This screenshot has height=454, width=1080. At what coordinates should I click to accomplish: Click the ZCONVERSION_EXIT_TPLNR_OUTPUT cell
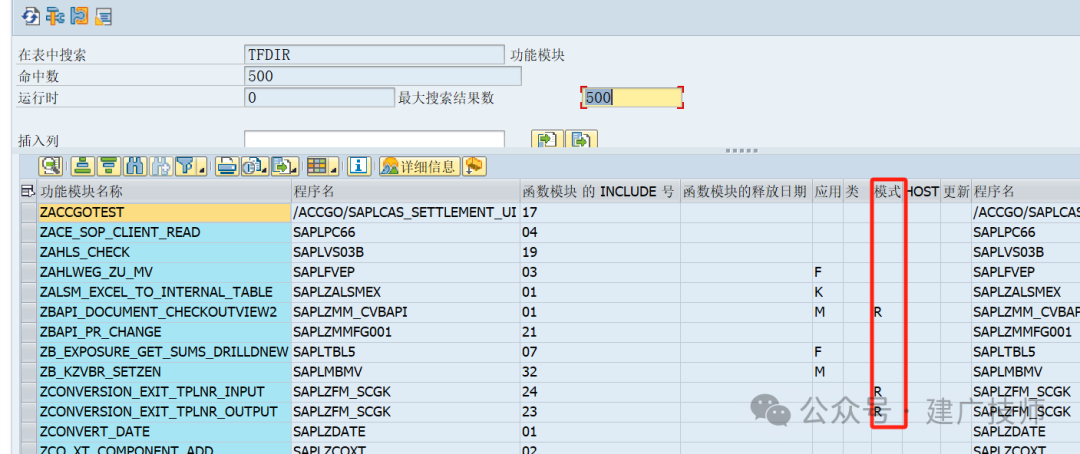165,412
